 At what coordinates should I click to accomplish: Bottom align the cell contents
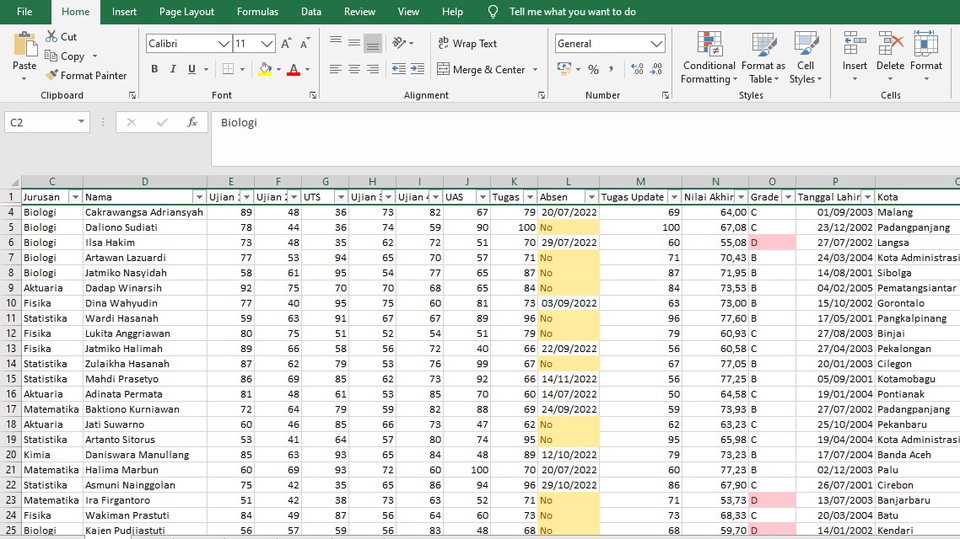[x=372, y=43]
